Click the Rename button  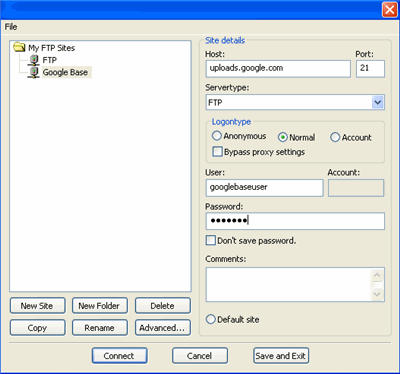tap(100, 328)
